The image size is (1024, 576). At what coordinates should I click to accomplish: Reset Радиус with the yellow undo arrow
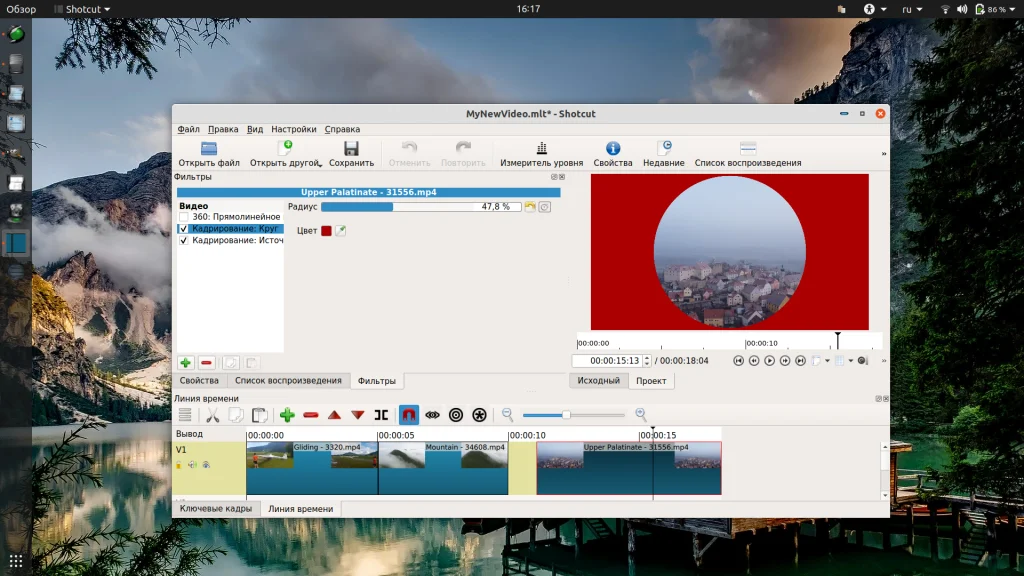coord(531,207)
